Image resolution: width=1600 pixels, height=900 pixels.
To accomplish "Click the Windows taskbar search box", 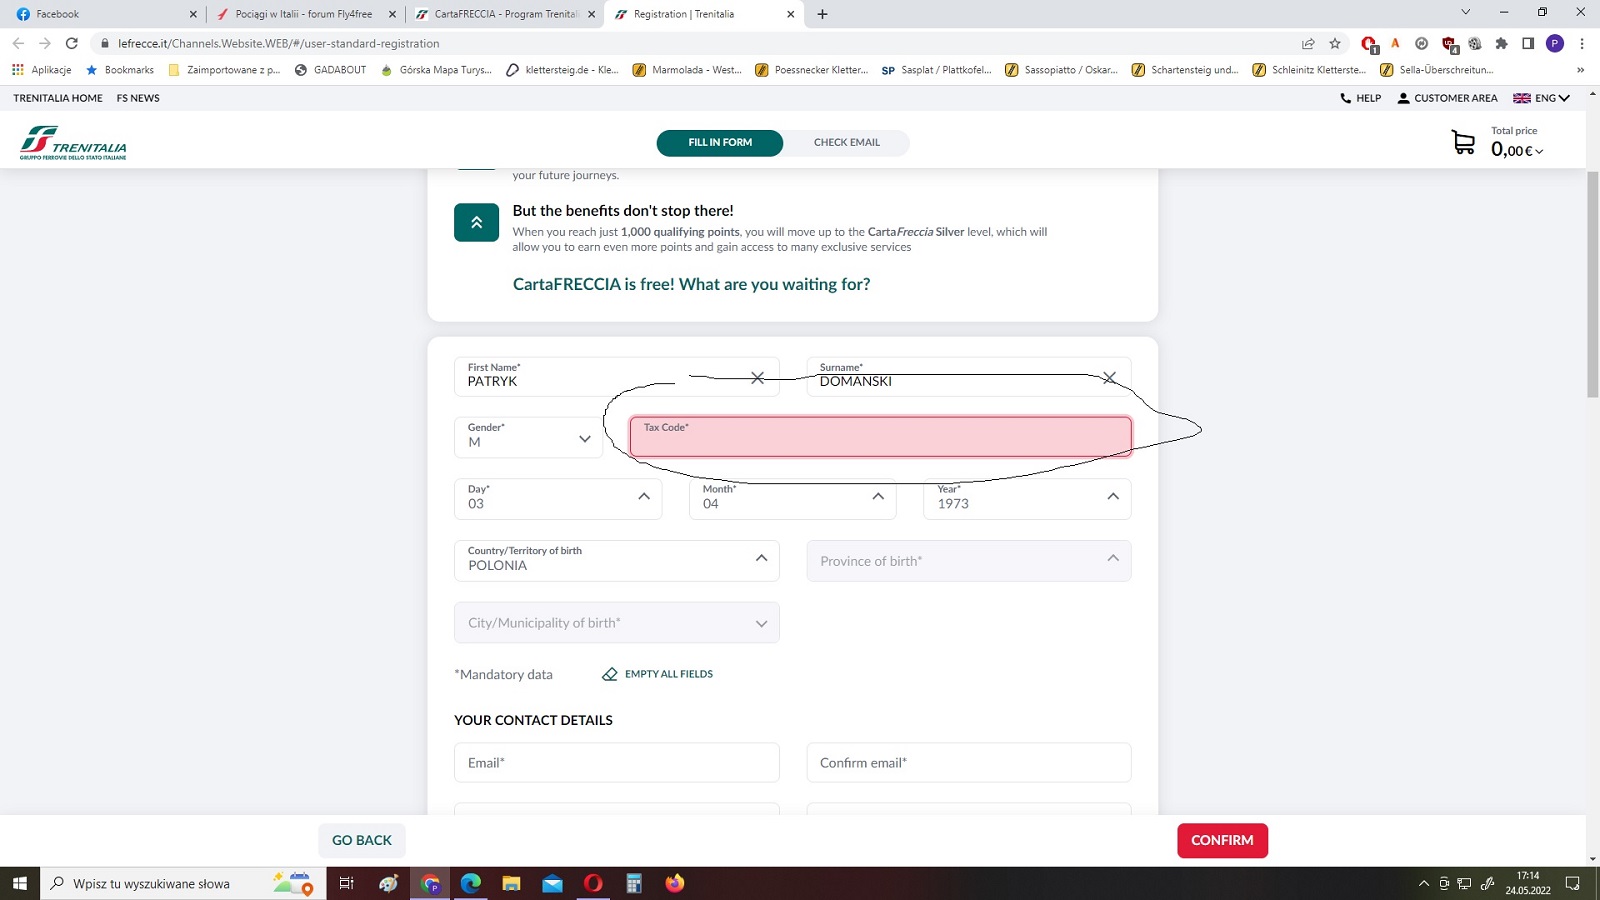I will tap(183, 883).
